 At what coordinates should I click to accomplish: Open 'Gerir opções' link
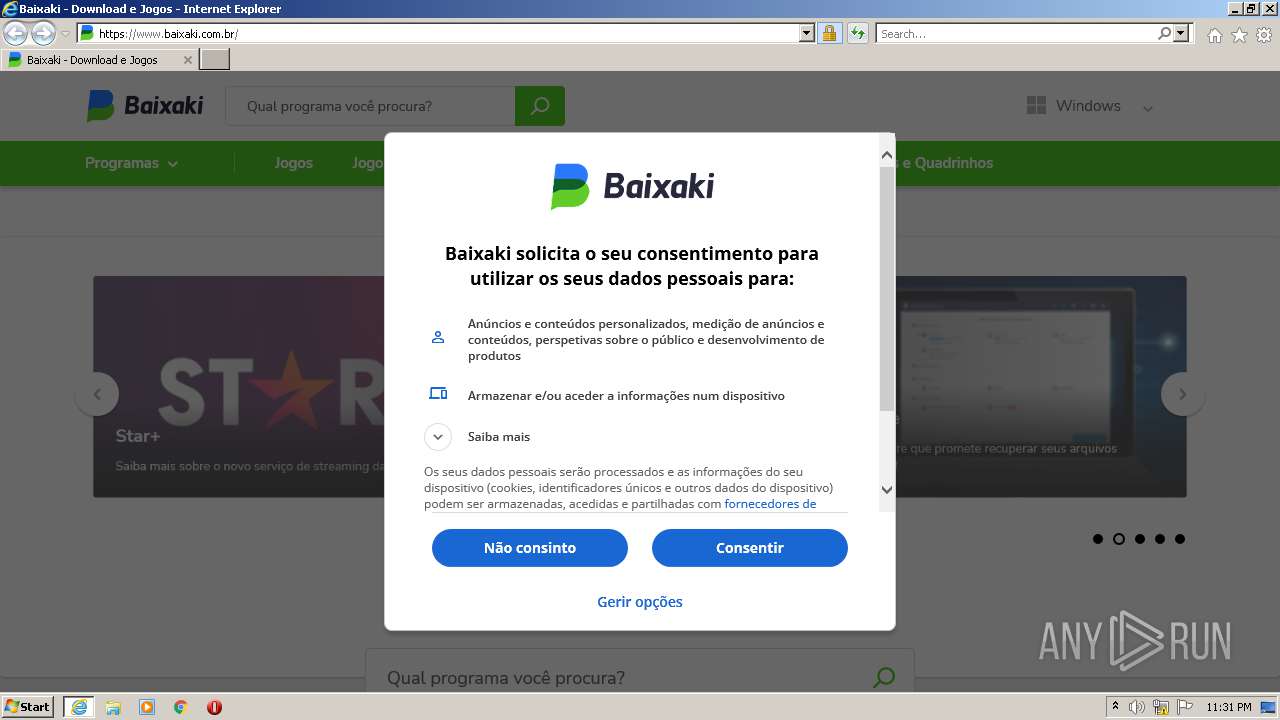click(640, 602)
